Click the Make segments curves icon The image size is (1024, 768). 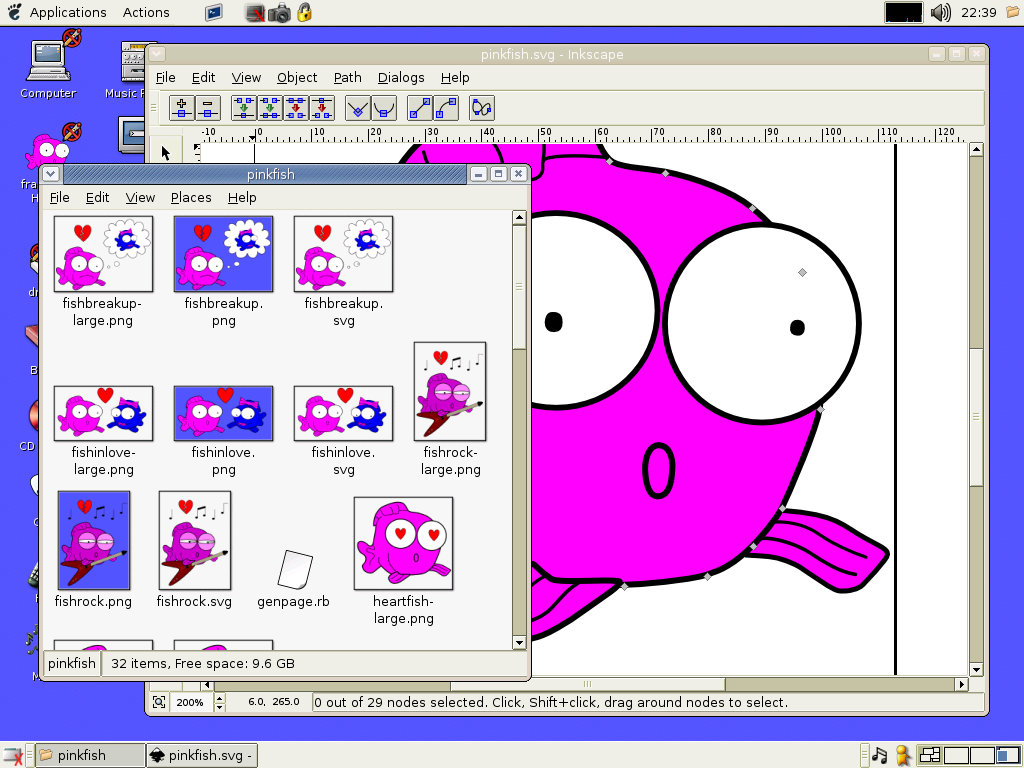click(x=445, y=108)
